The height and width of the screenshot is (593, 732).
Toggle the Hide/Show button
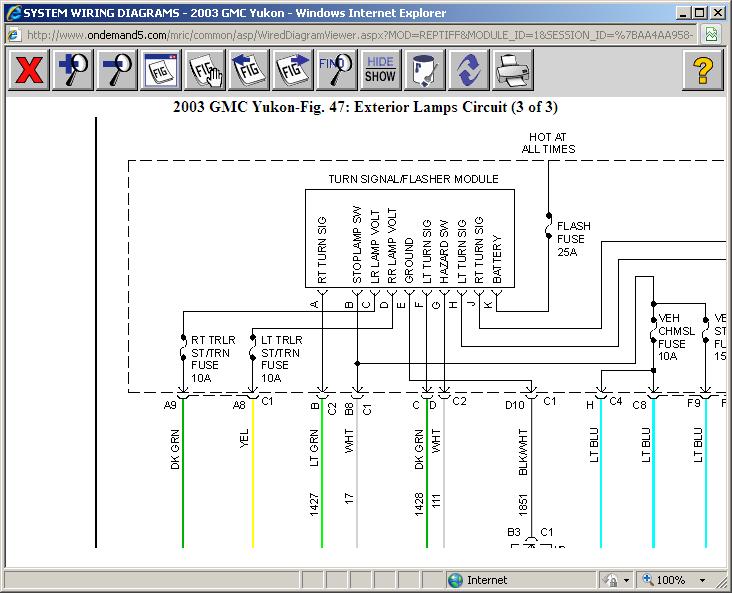pos(380,70)
